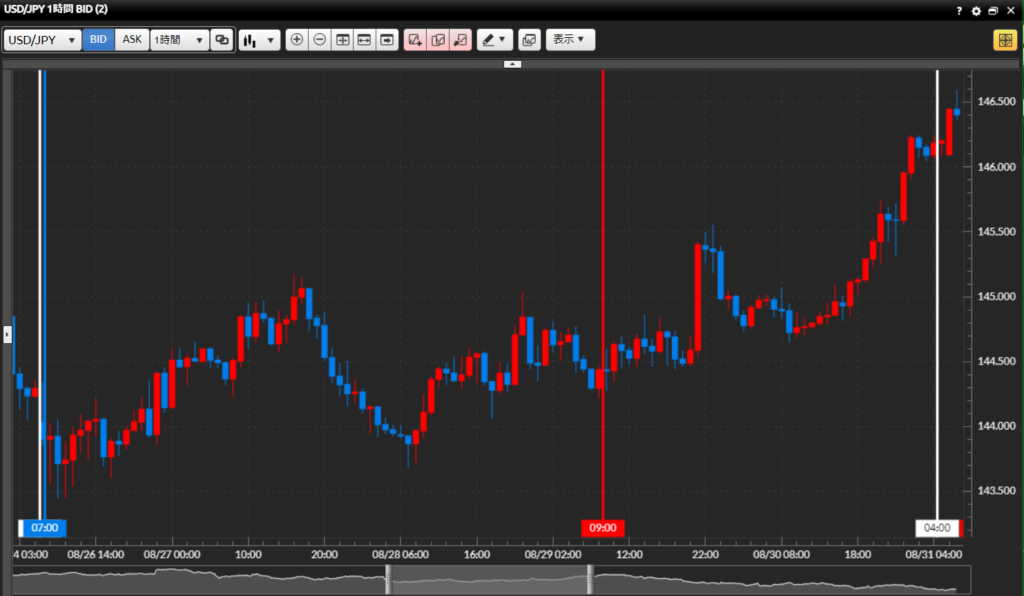Click the fit-chart-width horizontal arrows icon
Image resolution: width=1024 pixels, height=596 pixels.
tap(364, 40)
